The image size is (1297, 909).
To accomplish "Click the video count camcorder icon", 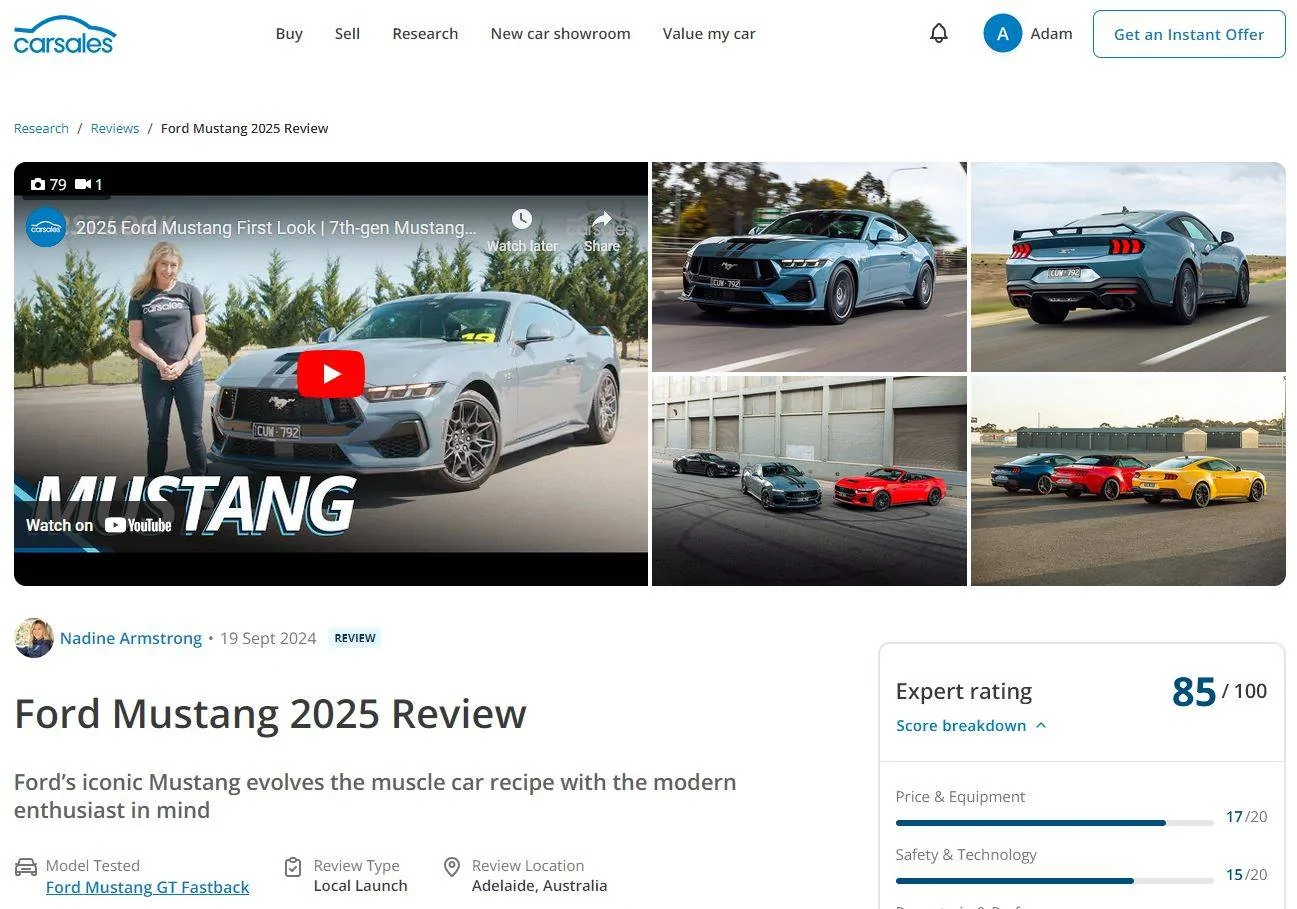I will [83, 184].
